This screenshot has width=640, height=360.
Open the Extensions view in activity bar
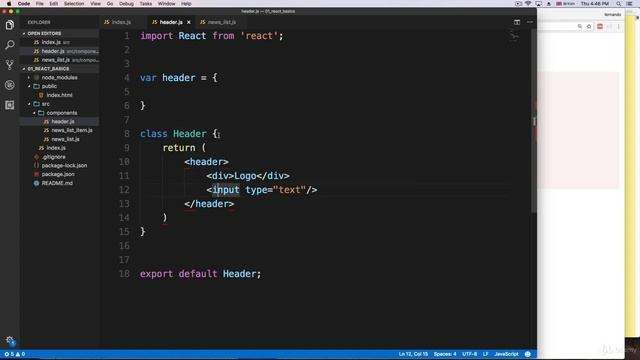tap(9, 105)
